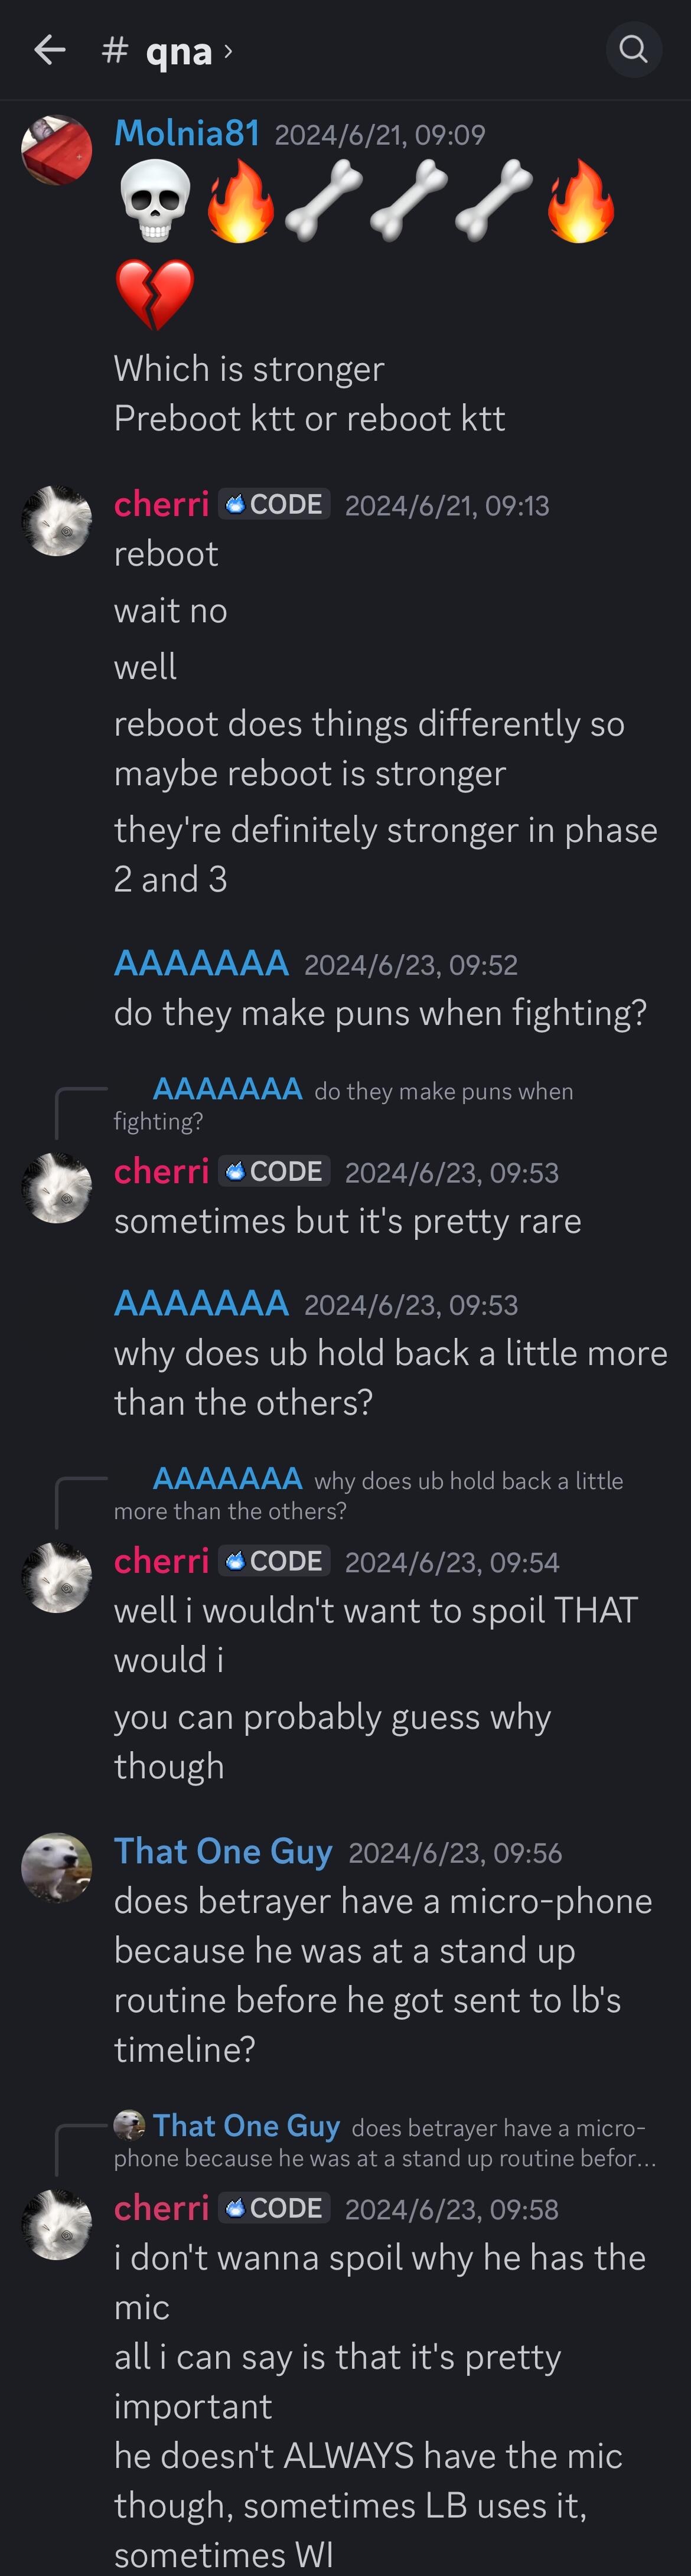
Task: Tap Molnia81's red avatar
Action: coord(57,150)
